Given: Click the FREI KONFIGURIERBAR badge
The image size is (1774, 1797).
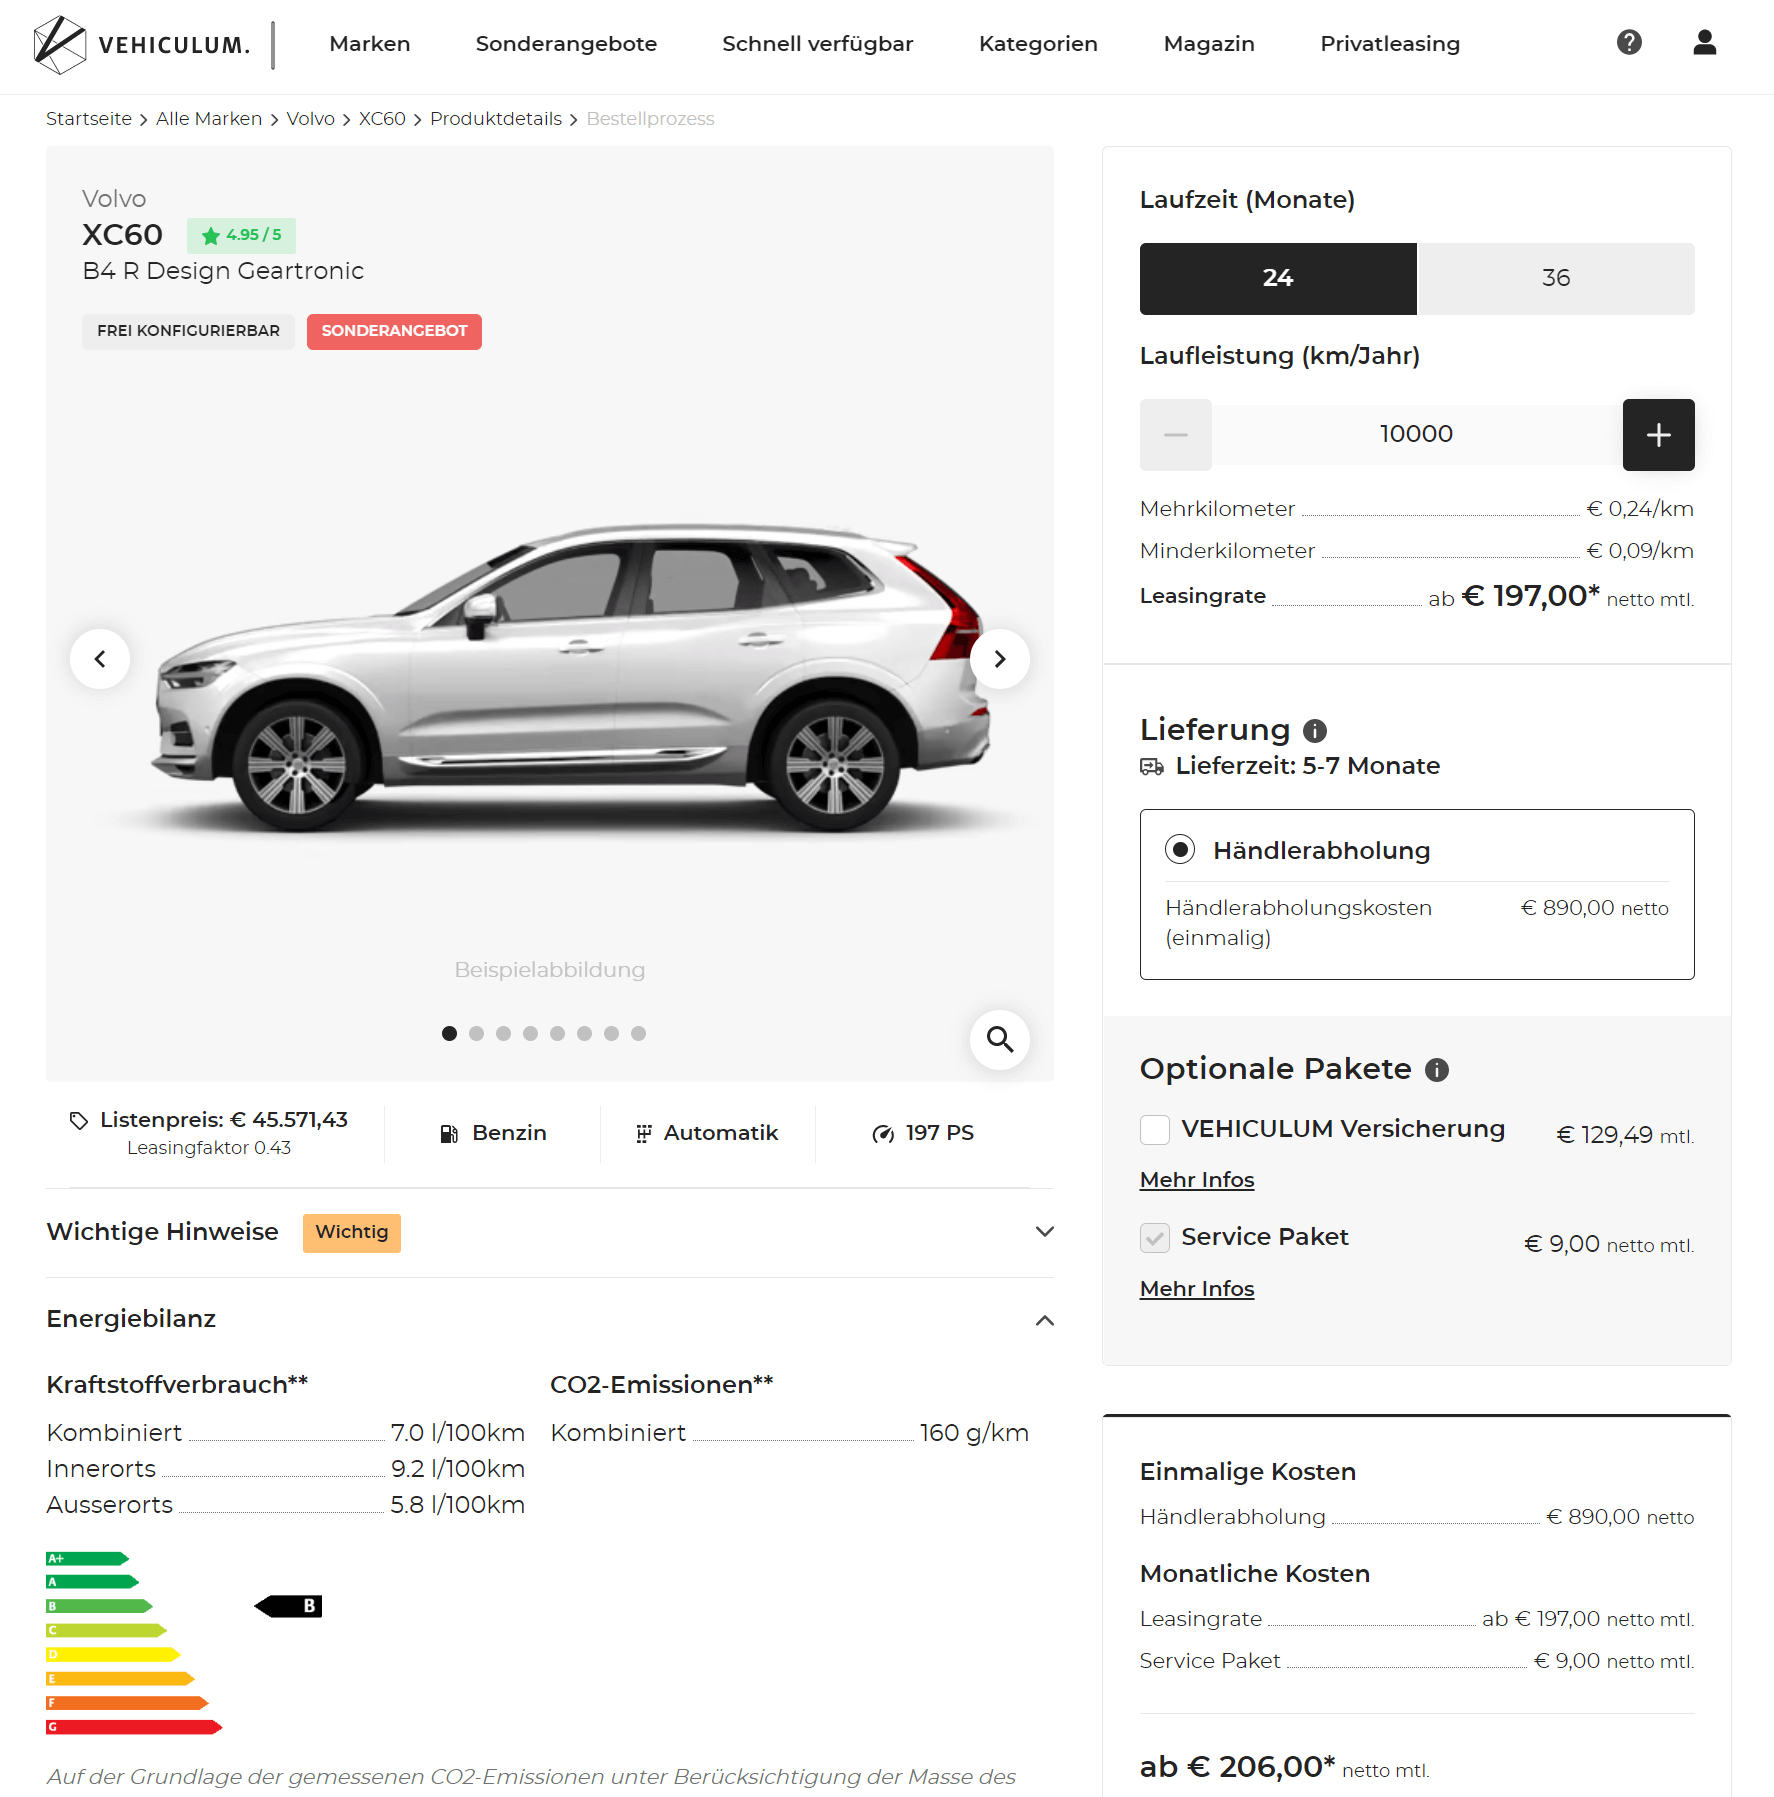Looking at the screenshot, I should click(188, 332).
